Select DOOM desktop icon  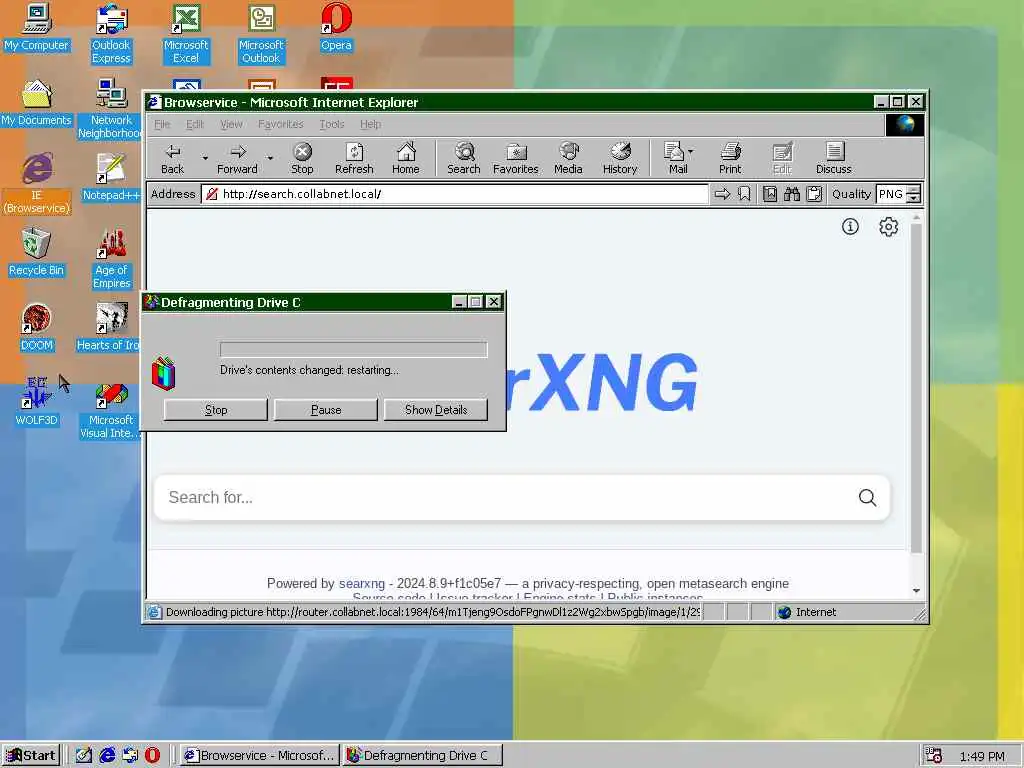[x=37, y=328]
